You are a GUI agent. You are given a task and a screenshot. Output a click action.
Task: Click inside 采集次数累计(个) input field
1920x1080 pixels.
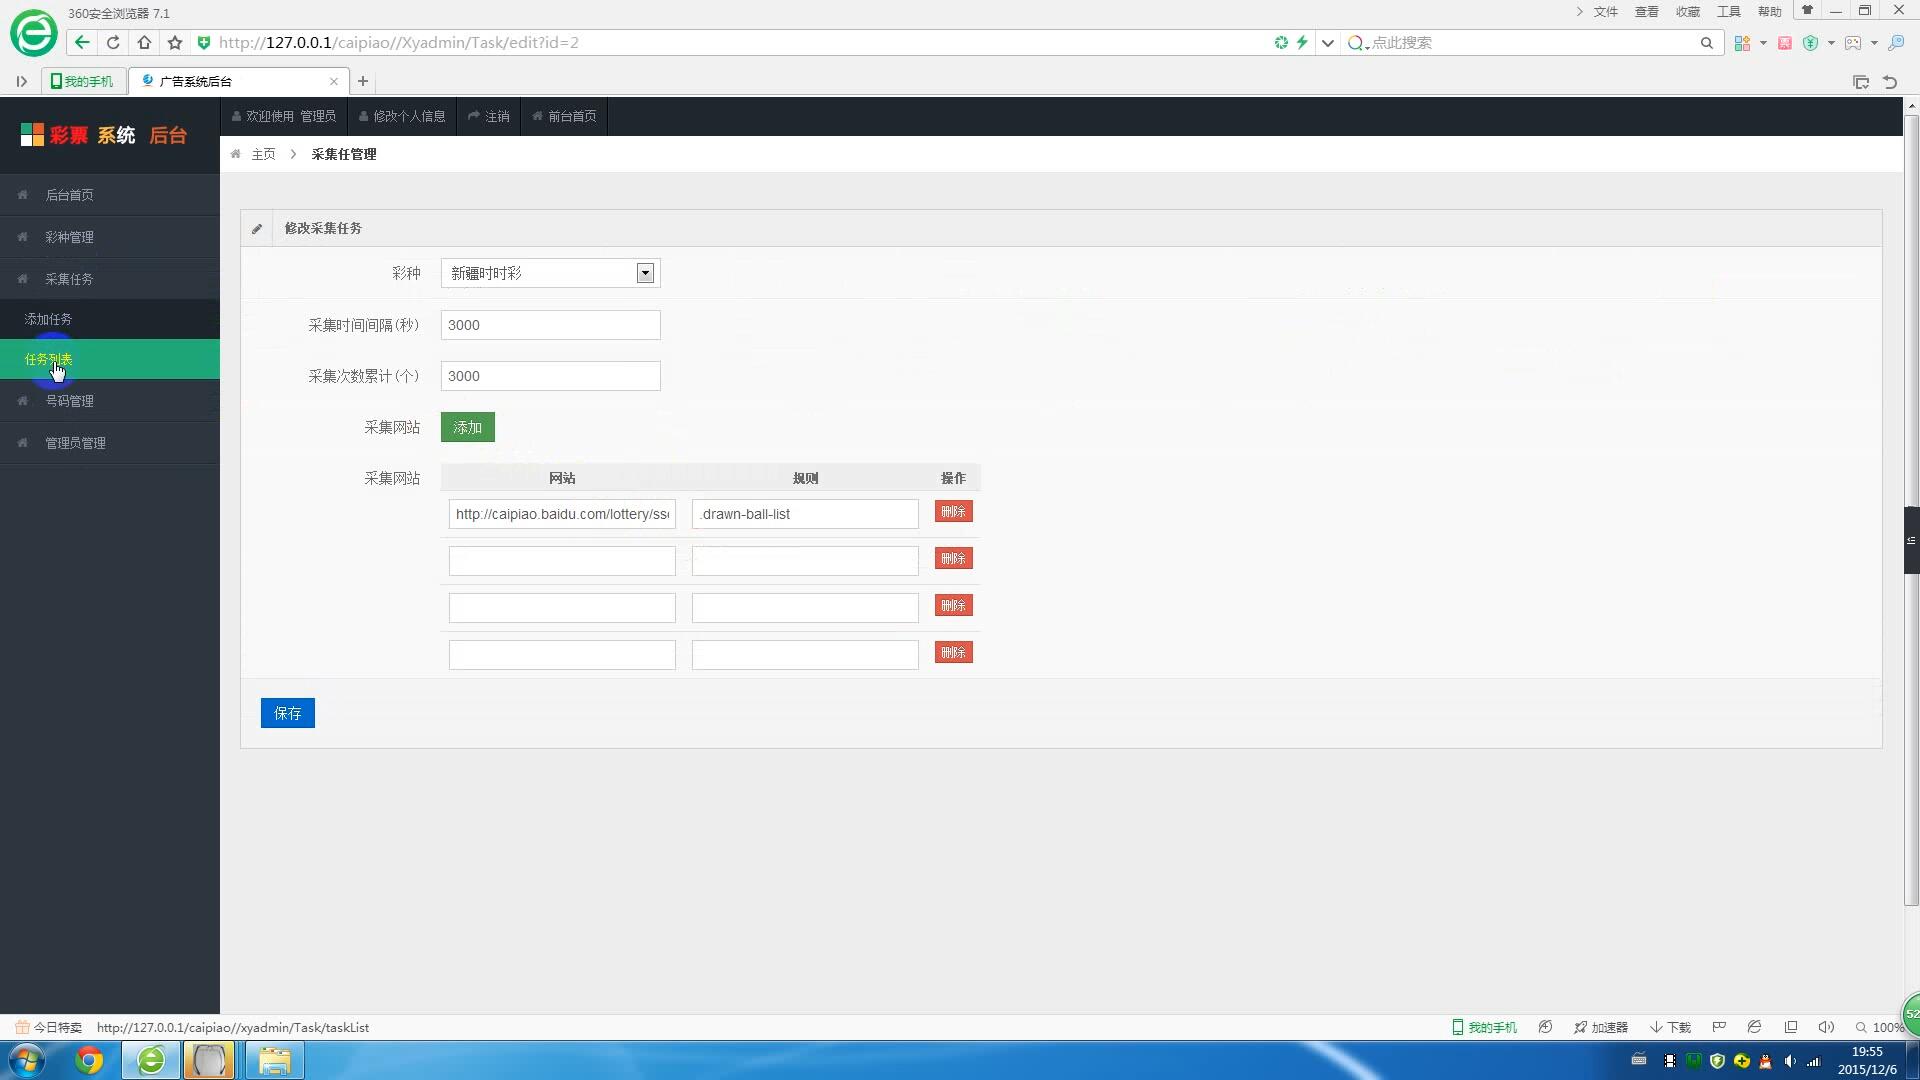551,376
